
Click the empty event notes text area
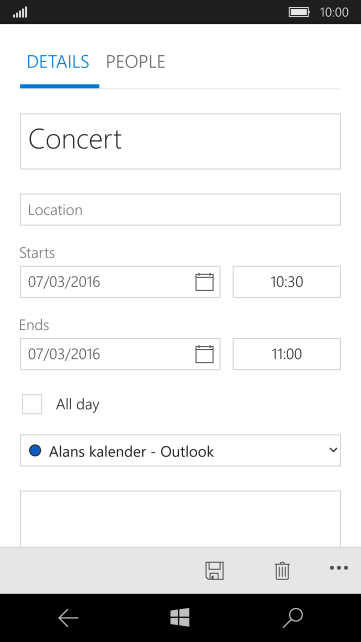tap(180, 519)
